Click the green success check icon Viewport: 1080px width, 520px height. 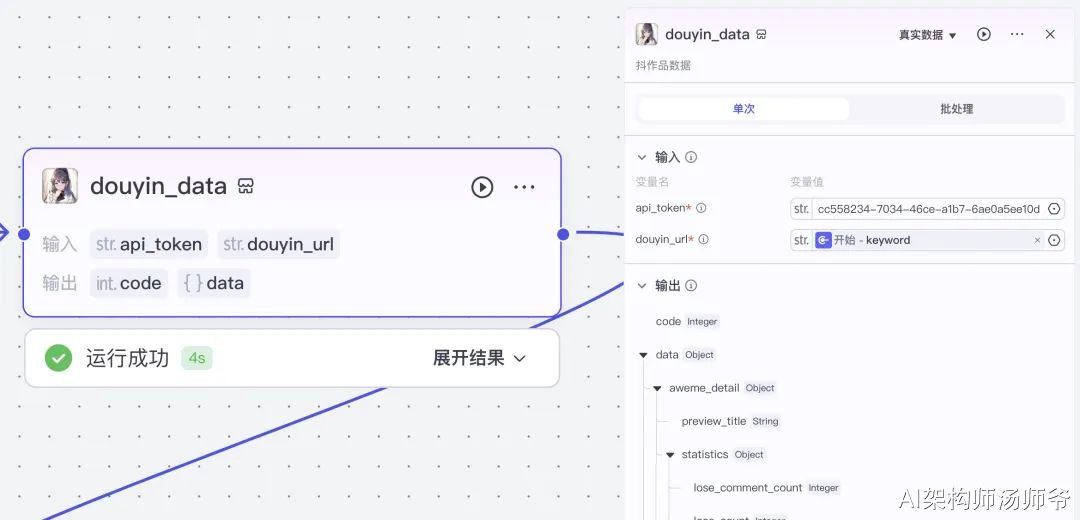click(59, 358)
